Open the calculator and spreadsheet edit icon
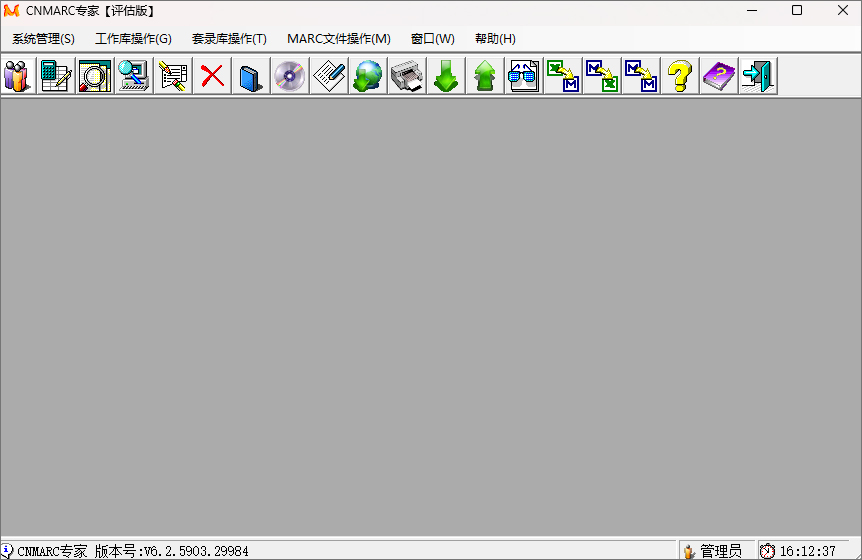Image resolution: width=862 pixels, height=560 pixels. [56, 76]
